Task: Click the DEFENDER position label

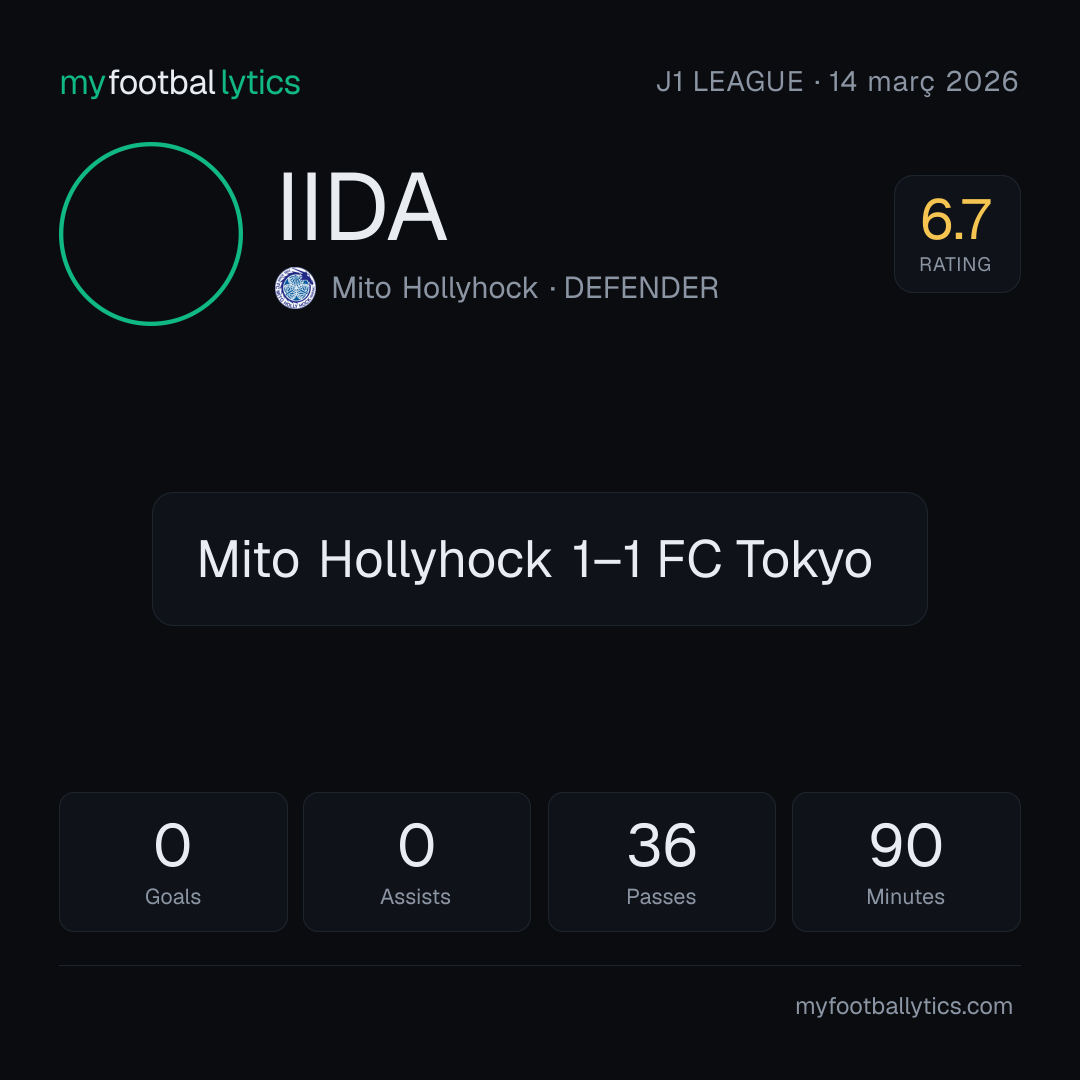Action: 641,288
